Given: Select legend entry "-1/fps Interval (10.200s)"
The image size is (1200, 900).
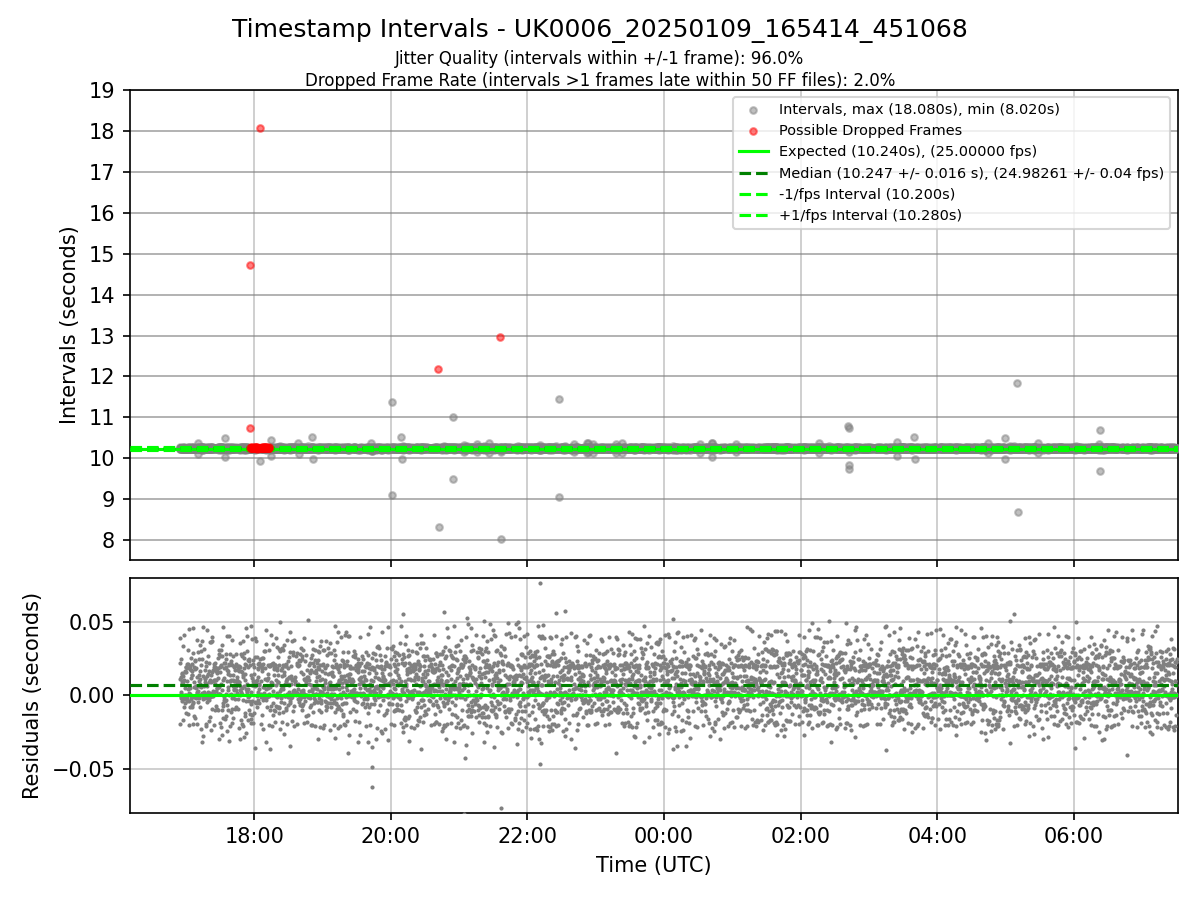Looking at the screenshot, I should [x=866, y=194].
